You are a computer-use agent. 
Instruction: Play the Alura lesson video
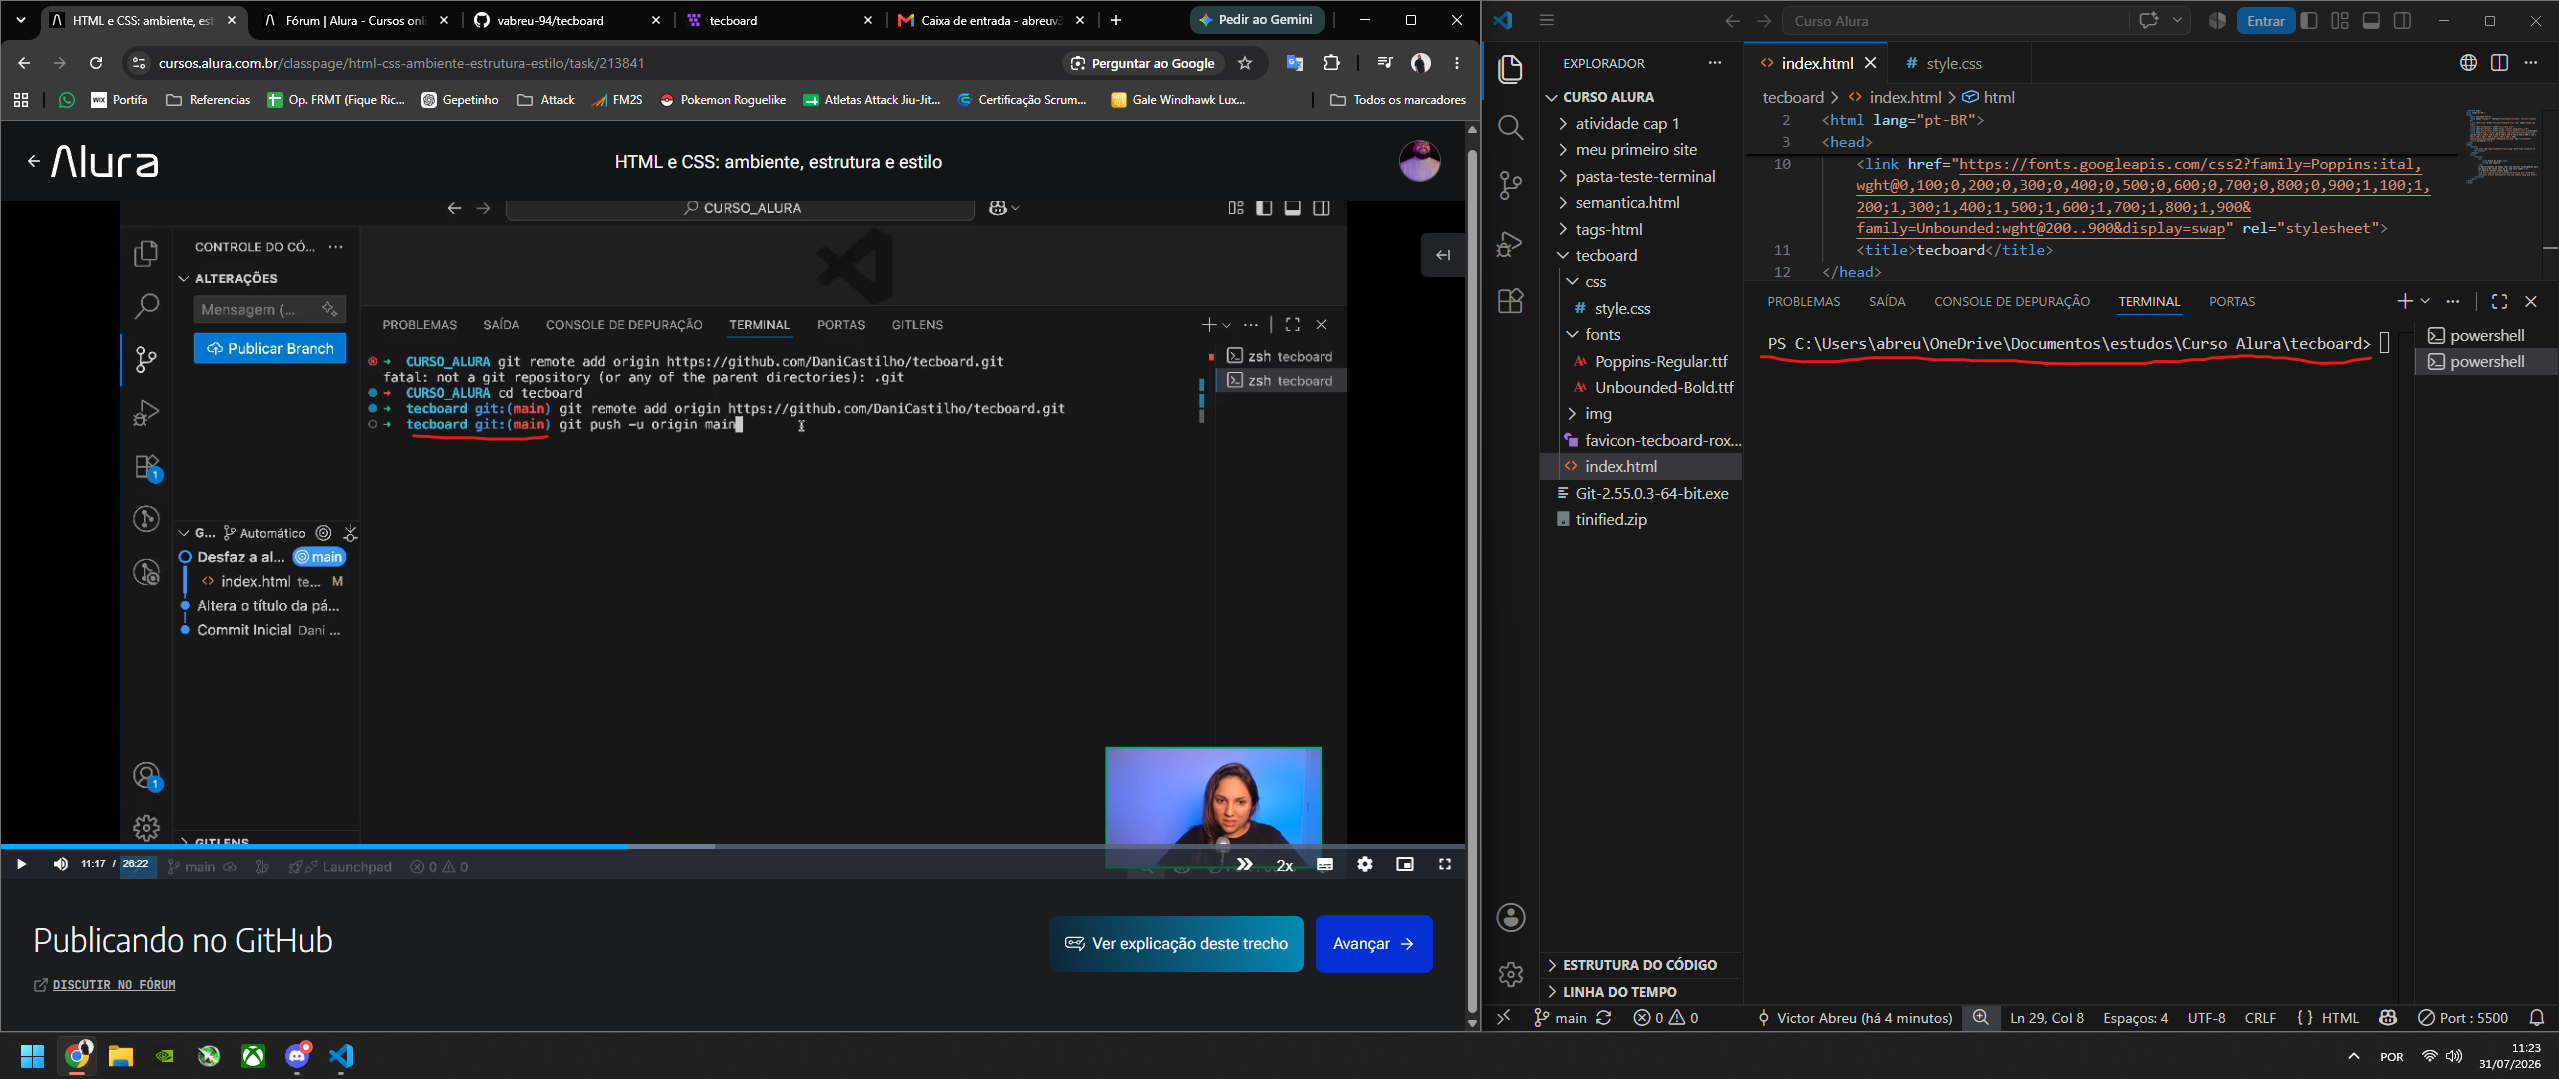(21, 864)
